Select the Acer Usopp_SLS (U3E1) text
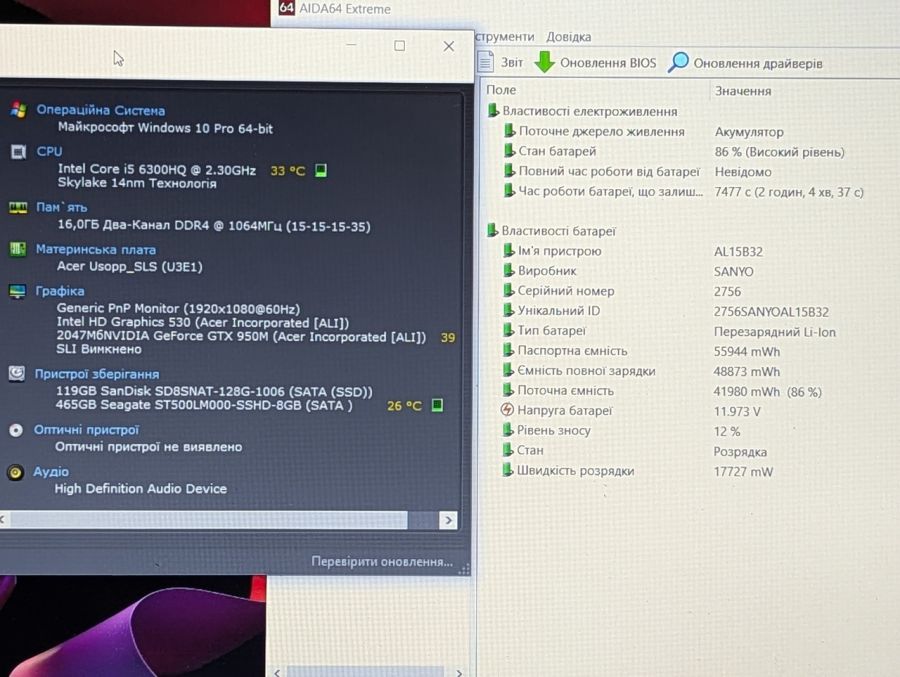This screenshot has width=900, height=677. coord(130,266)
